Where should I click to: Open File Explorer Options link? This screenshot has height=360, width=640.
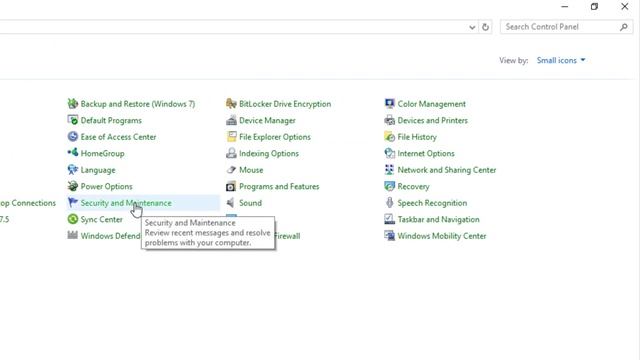(275, 137)
